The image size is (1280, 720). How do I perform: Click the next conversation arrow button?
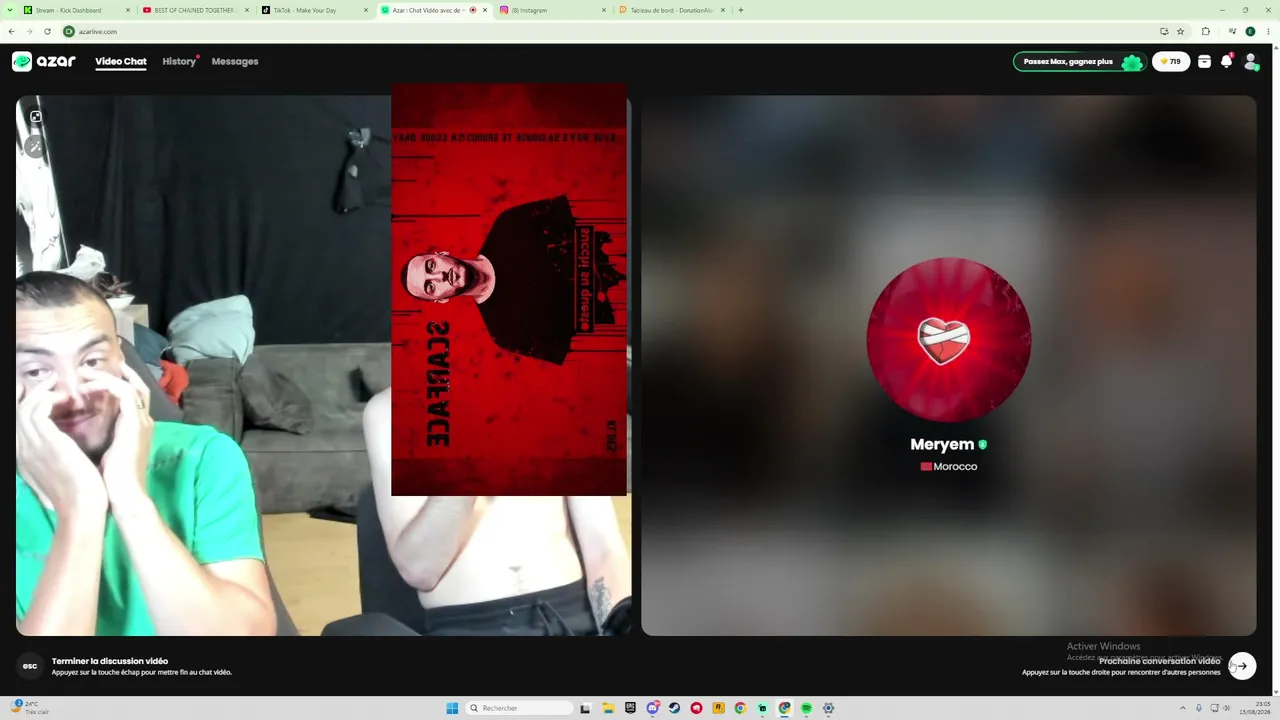pos(1242,666)
